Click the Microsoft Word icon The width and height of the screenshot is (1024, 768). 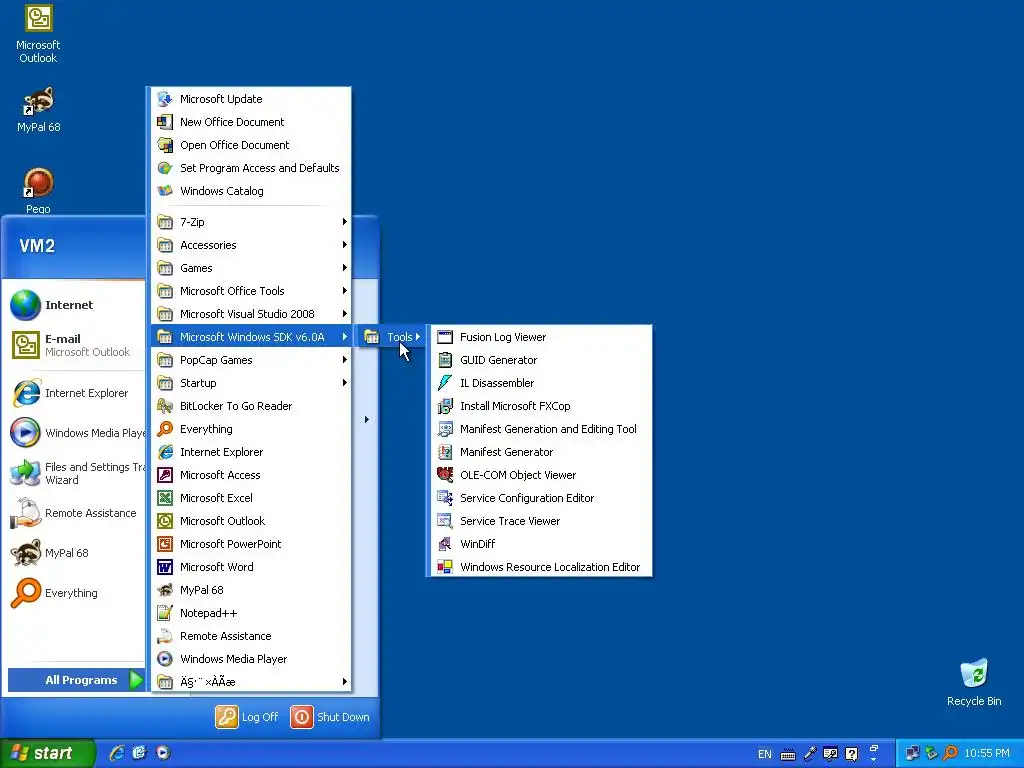(165, 567)
